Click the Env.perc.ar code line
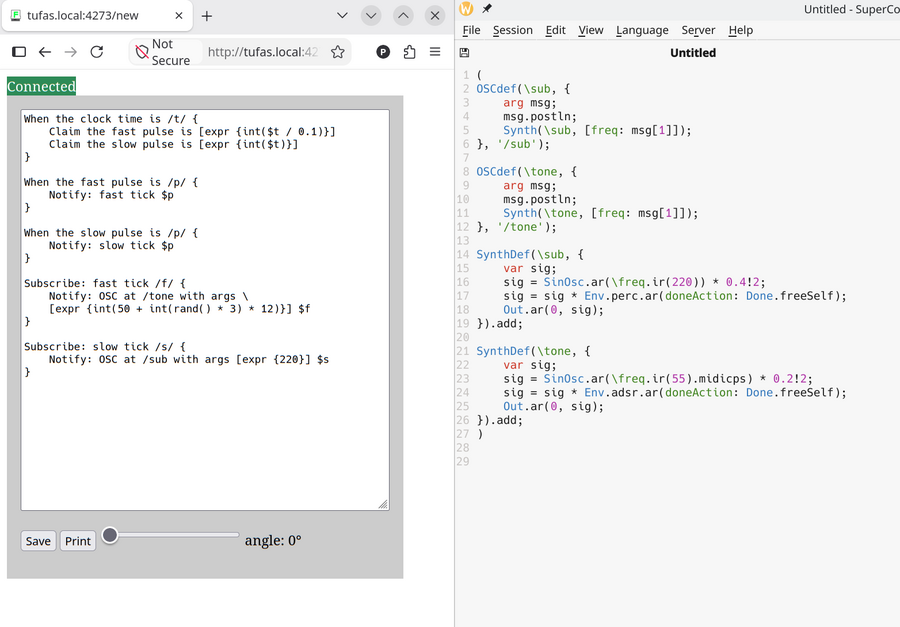900x627 pixels. coord(675,296)
